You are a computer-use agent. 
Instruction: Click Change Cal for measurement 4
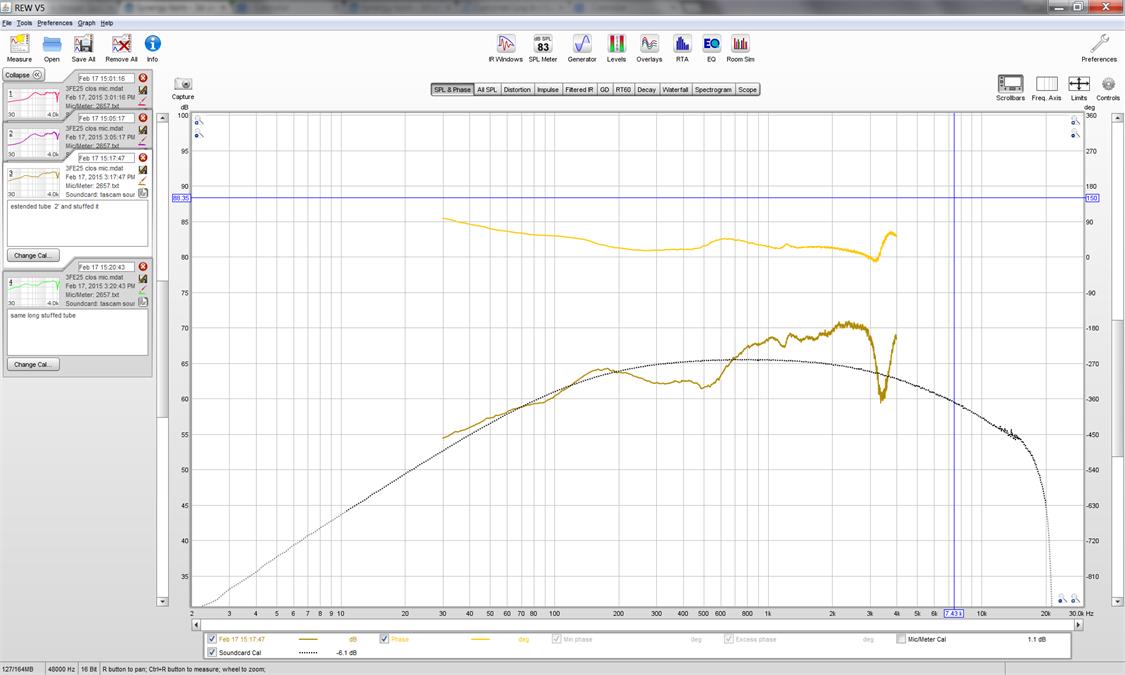[33, 364]
